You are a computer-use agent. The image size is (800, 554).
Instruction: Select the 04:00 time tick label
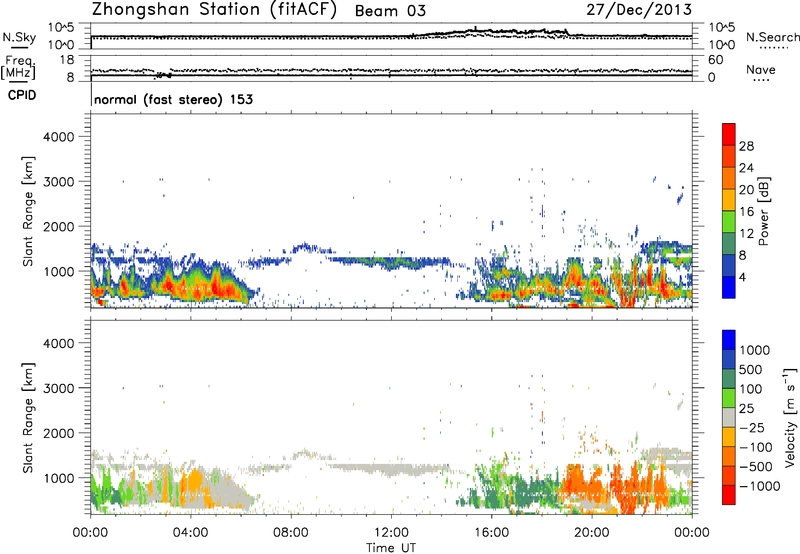tap(190, 533)
